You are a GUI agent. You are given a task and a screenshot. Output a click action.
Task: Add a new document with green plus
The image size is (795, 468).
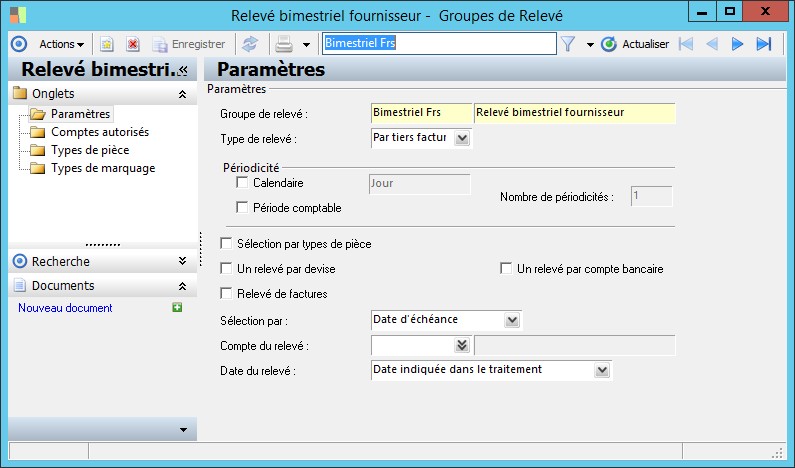pos(177,308)
